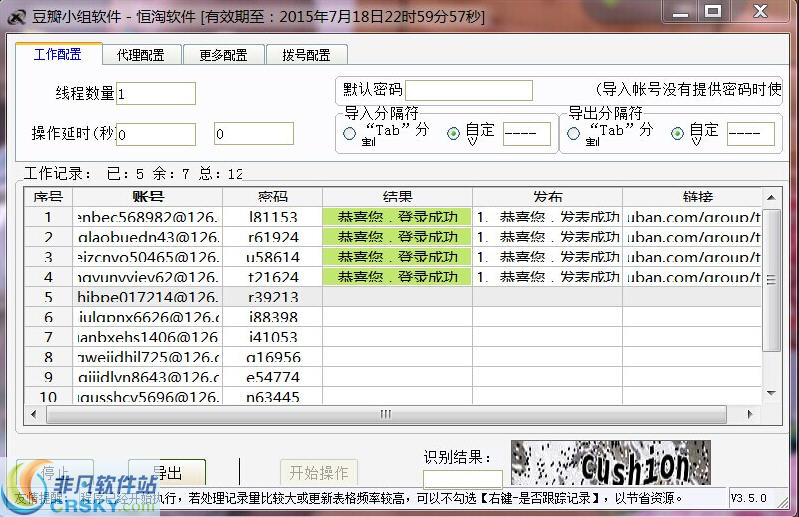Click the horizontal scrollbar right arrow
Image resolution: width=799 pixels, height=517 pixels.
[x=750, y=414]
